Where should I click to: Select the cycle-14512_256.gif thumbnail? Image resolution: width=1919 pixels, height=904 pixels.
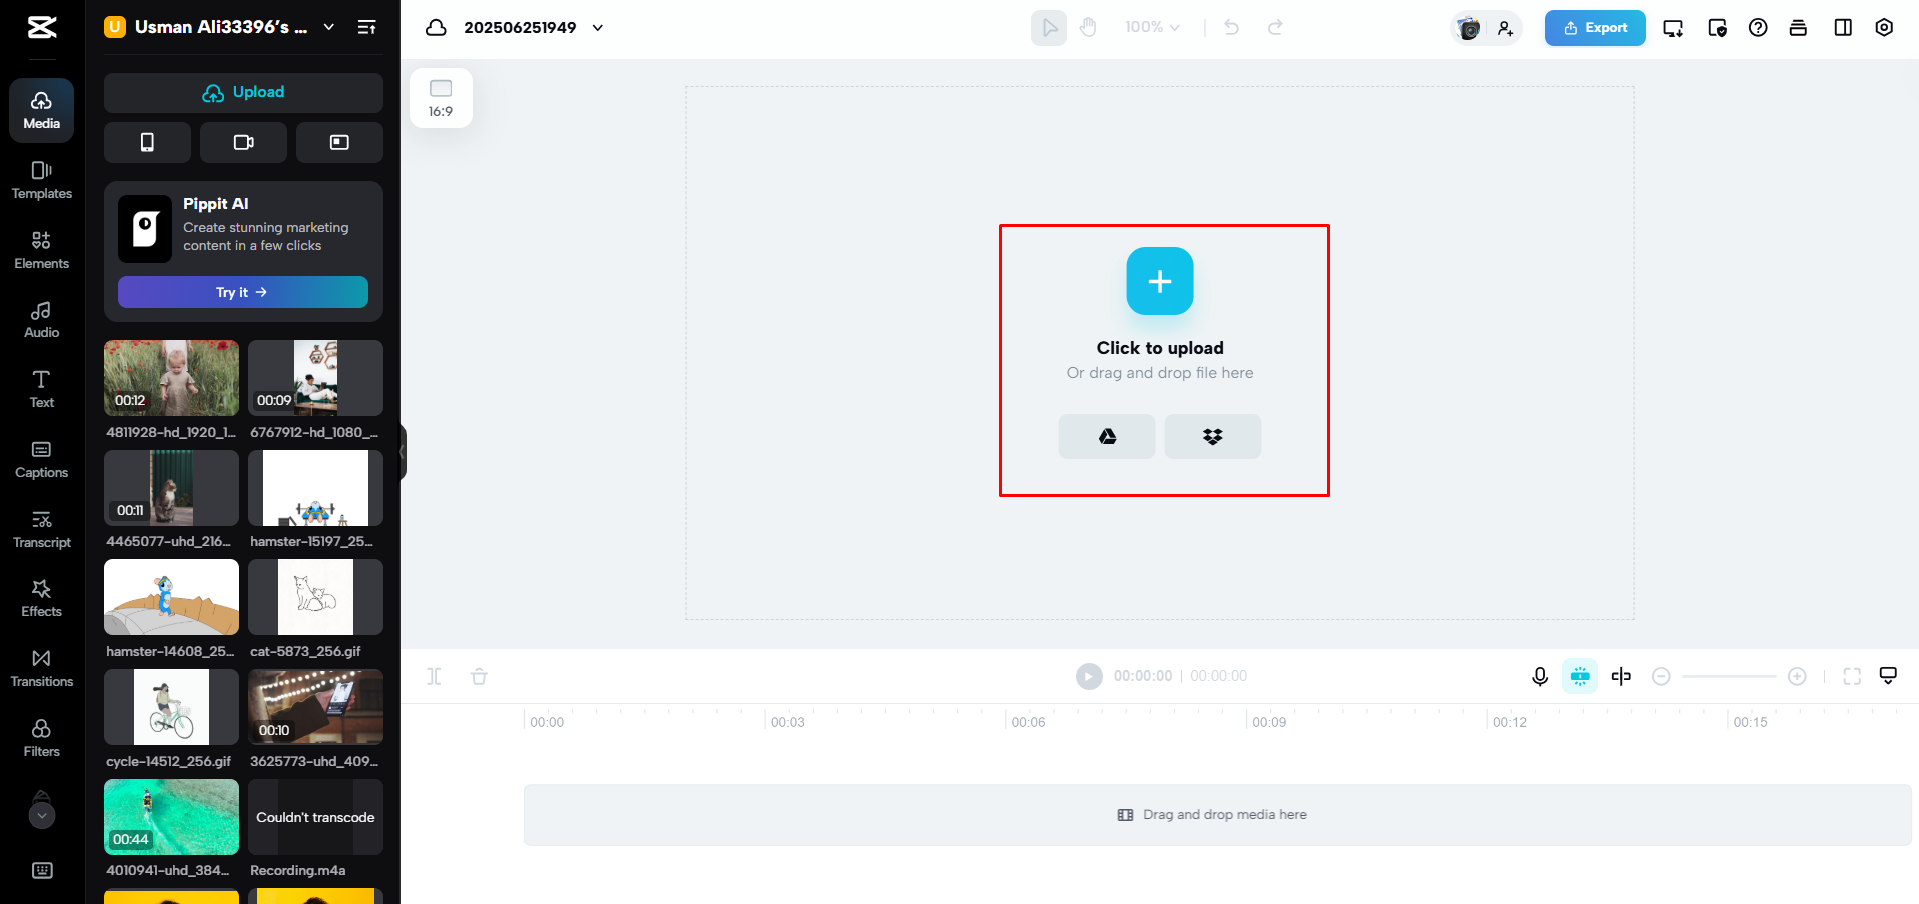[x=172, y=707]
